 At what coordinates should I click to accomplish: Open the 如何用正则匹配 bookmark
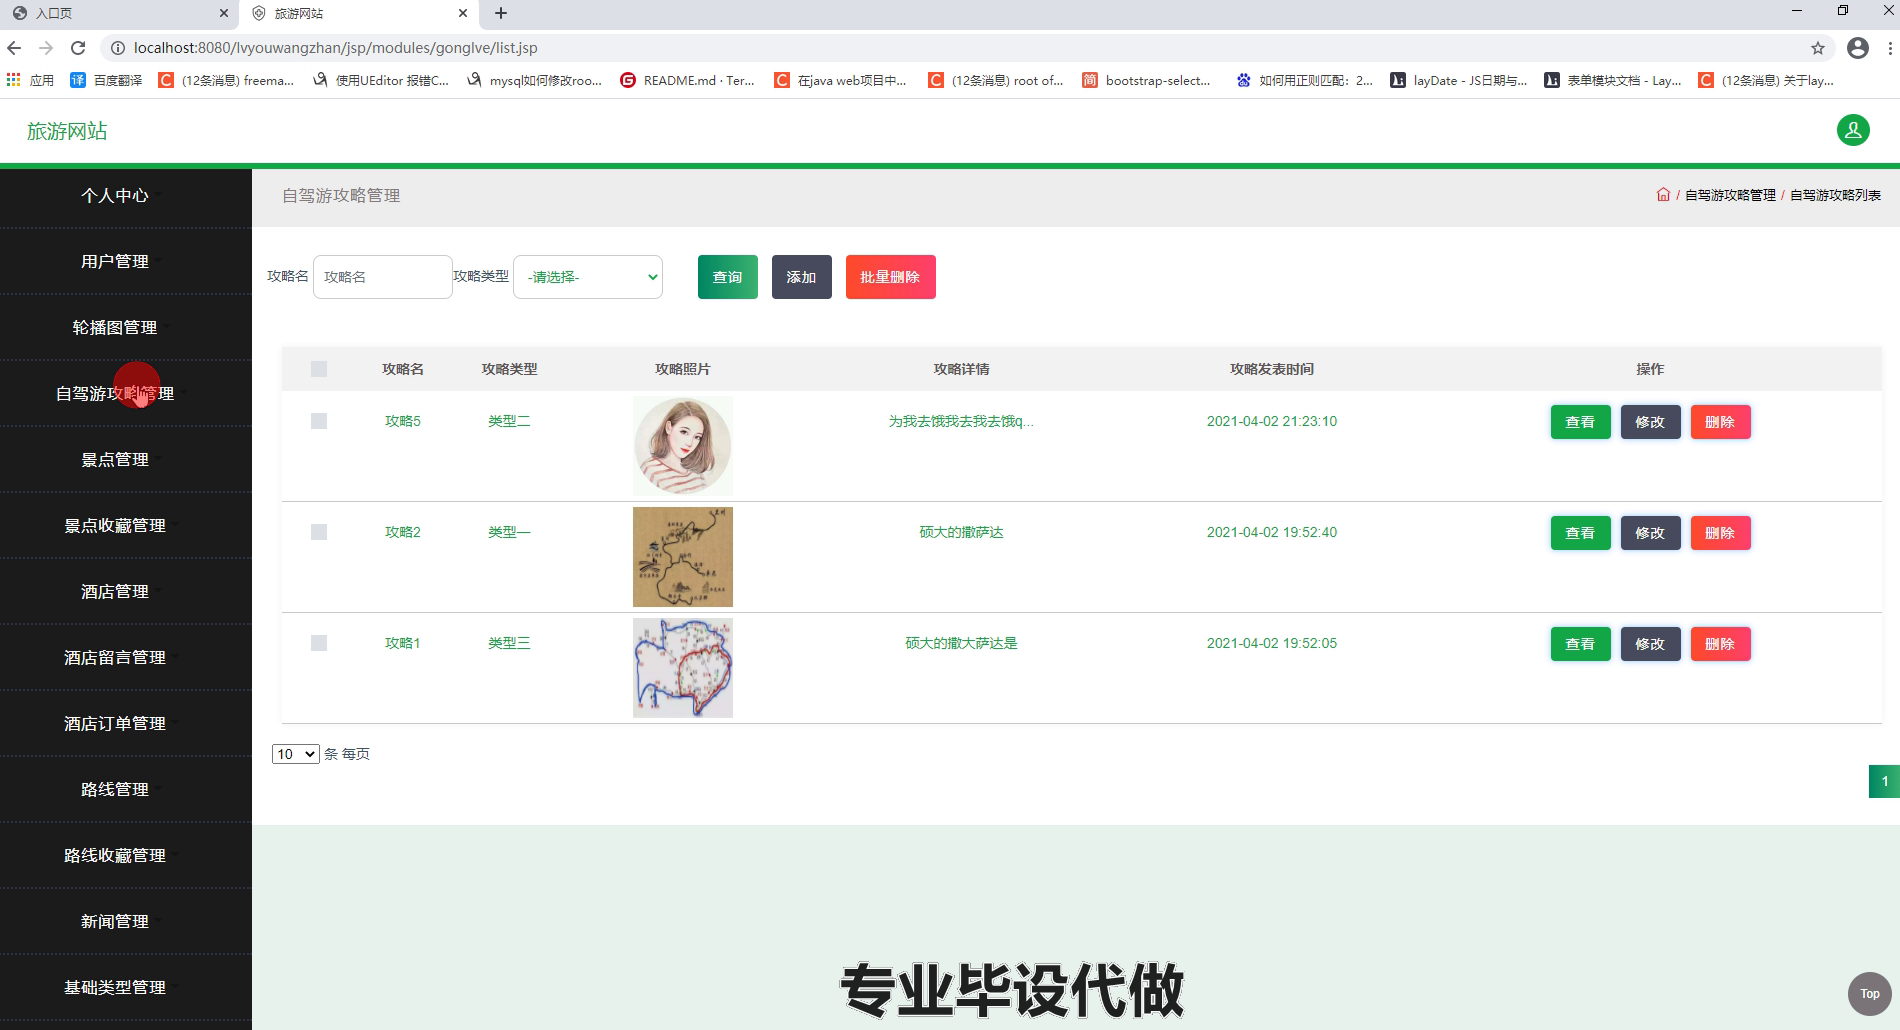click(1304, 80)
